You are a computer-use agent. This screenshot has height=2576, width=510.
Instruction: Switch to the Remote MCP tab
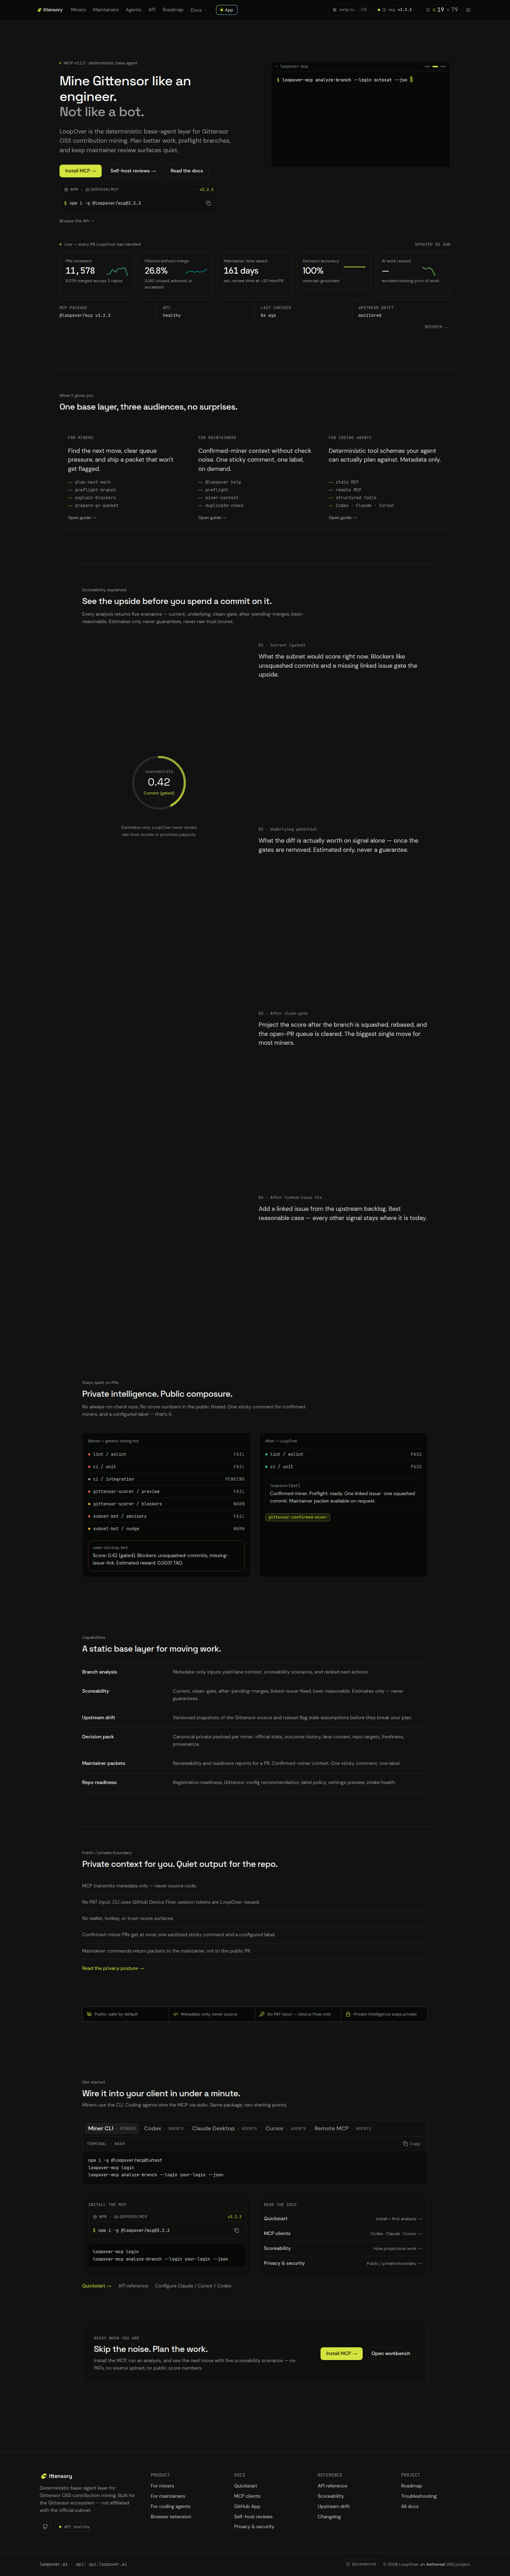pos(342,2128)
